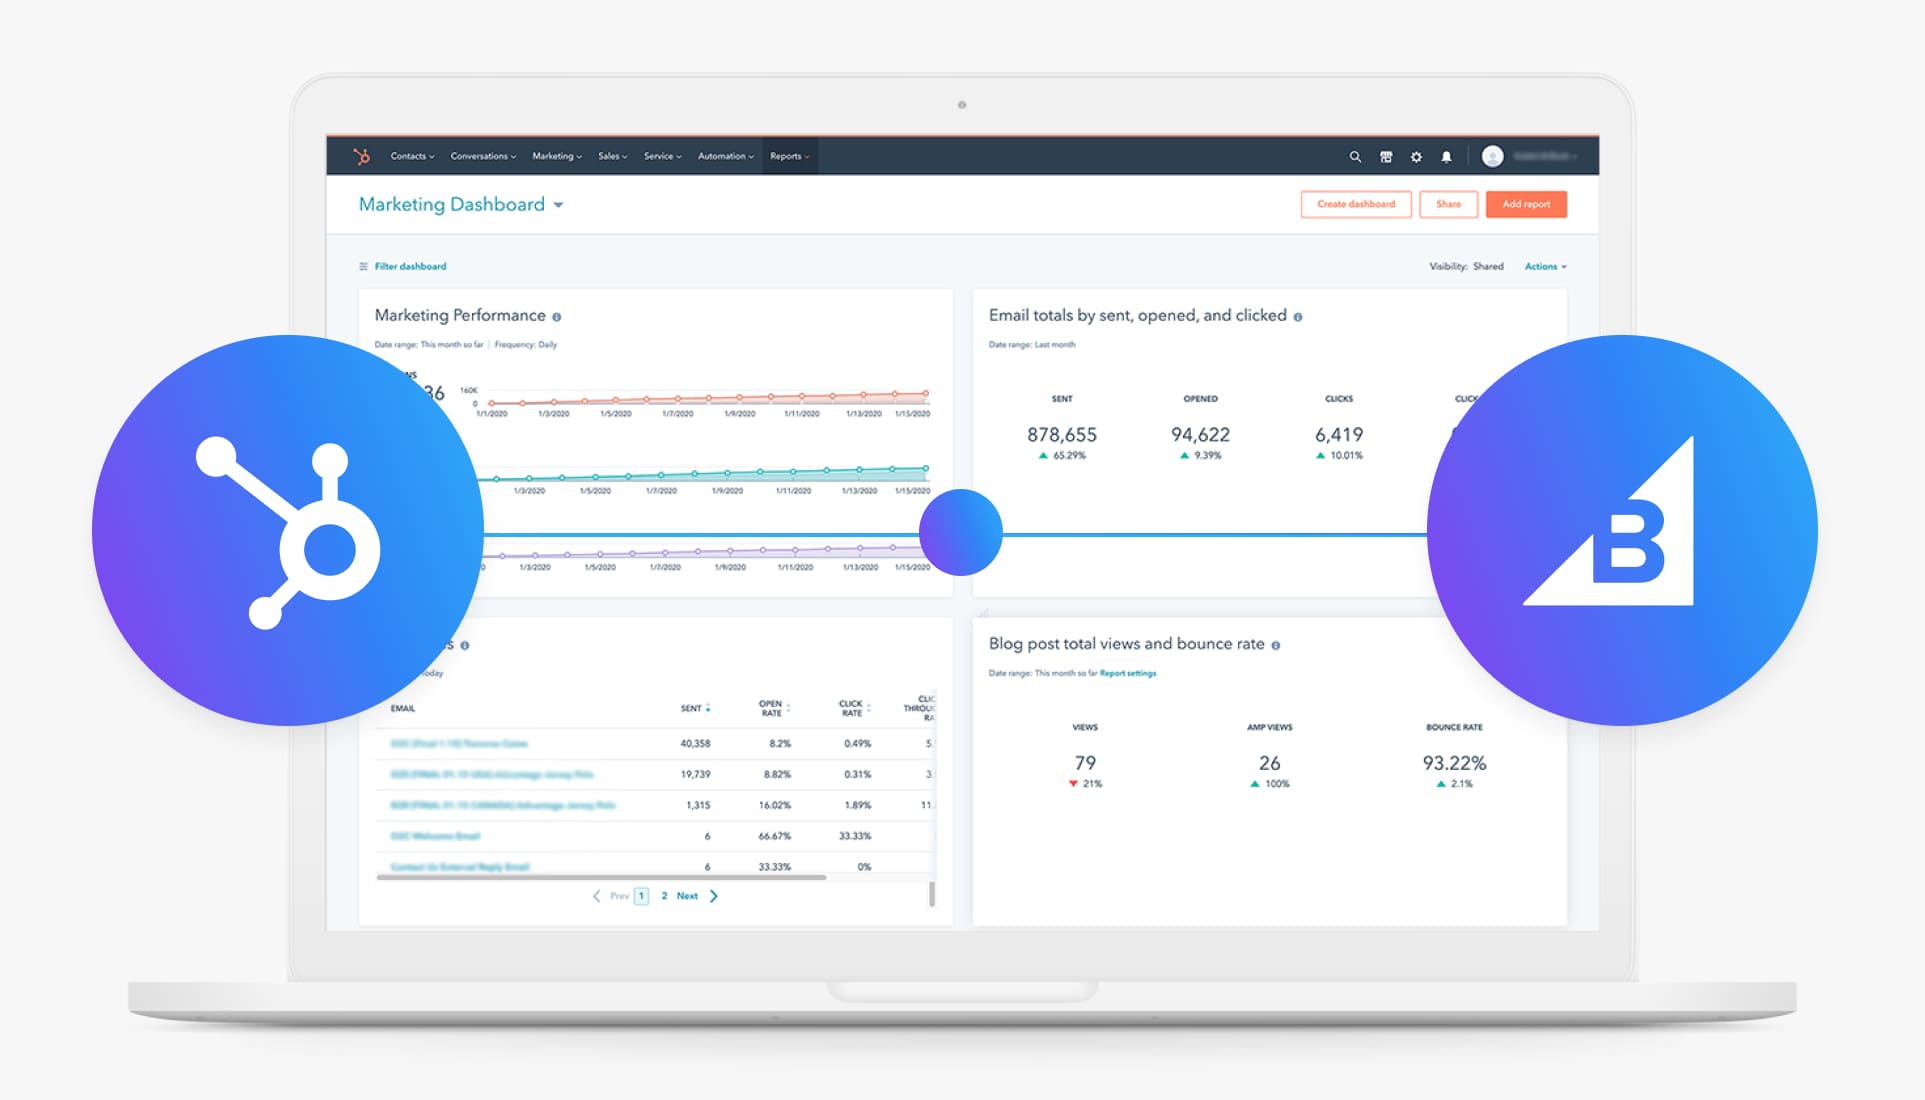Image resolution: width=1925 pixels, height=1100 pixels.
Task: Open the notifications bell
Action: click(x=1446, y=157)
